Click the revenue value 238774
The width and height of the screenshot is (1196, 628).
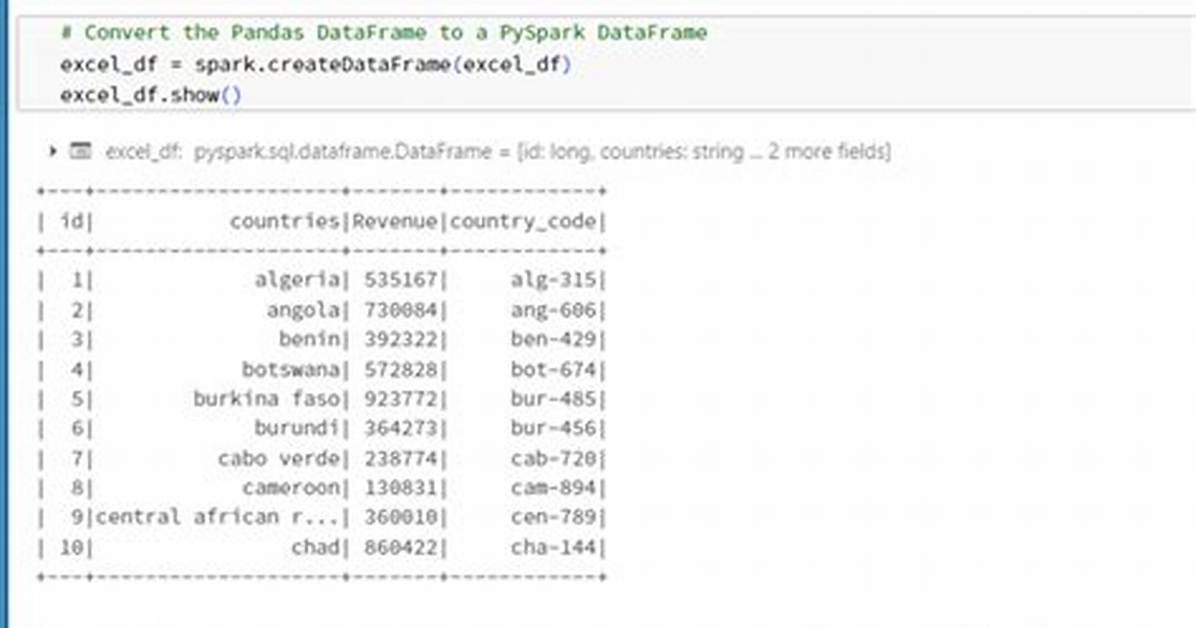click(401, 459)
